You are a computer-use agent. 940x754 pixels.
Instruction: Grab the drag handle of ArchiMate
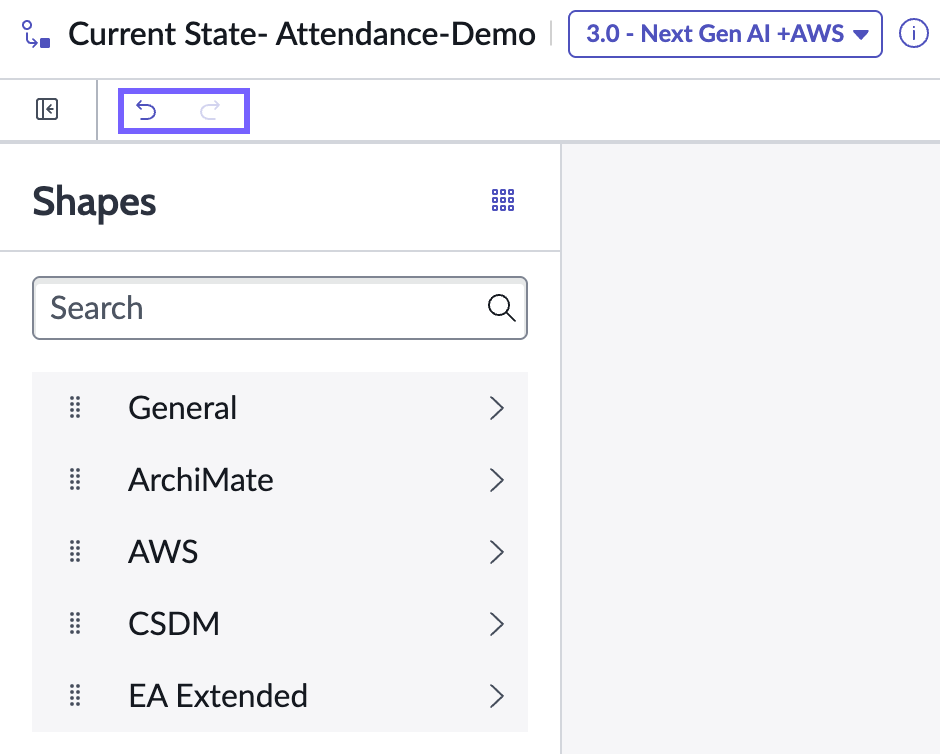[75, 479]
